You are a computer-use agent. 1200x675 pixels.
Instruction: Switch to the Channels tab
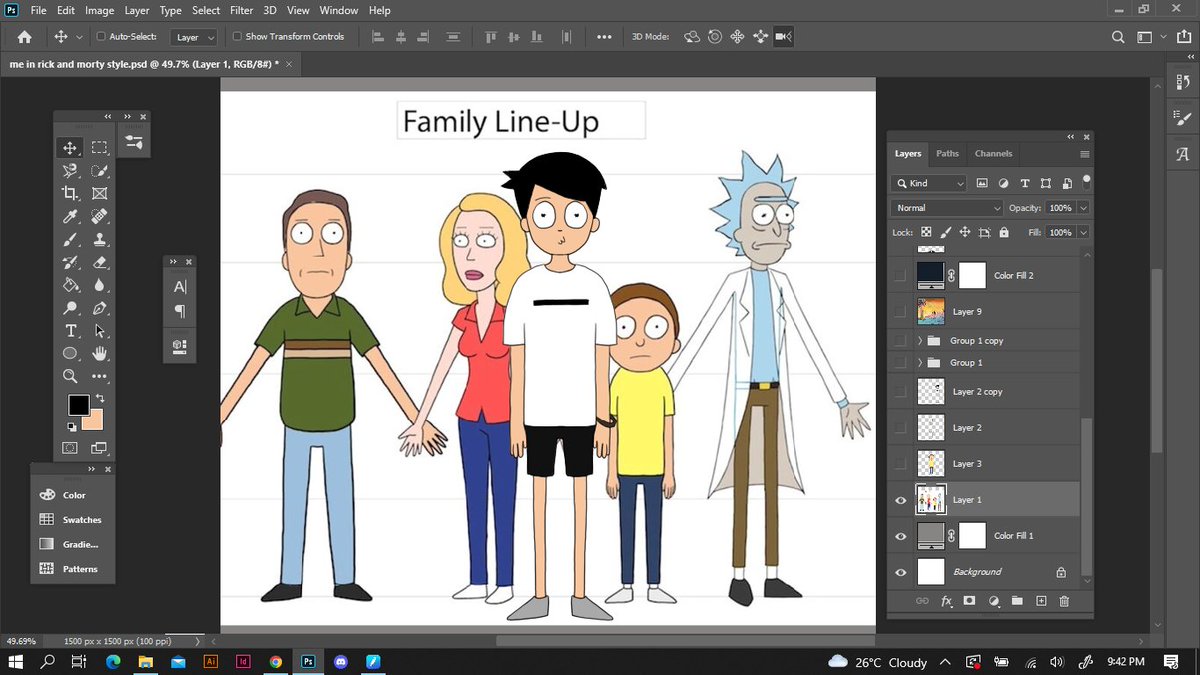993,154
